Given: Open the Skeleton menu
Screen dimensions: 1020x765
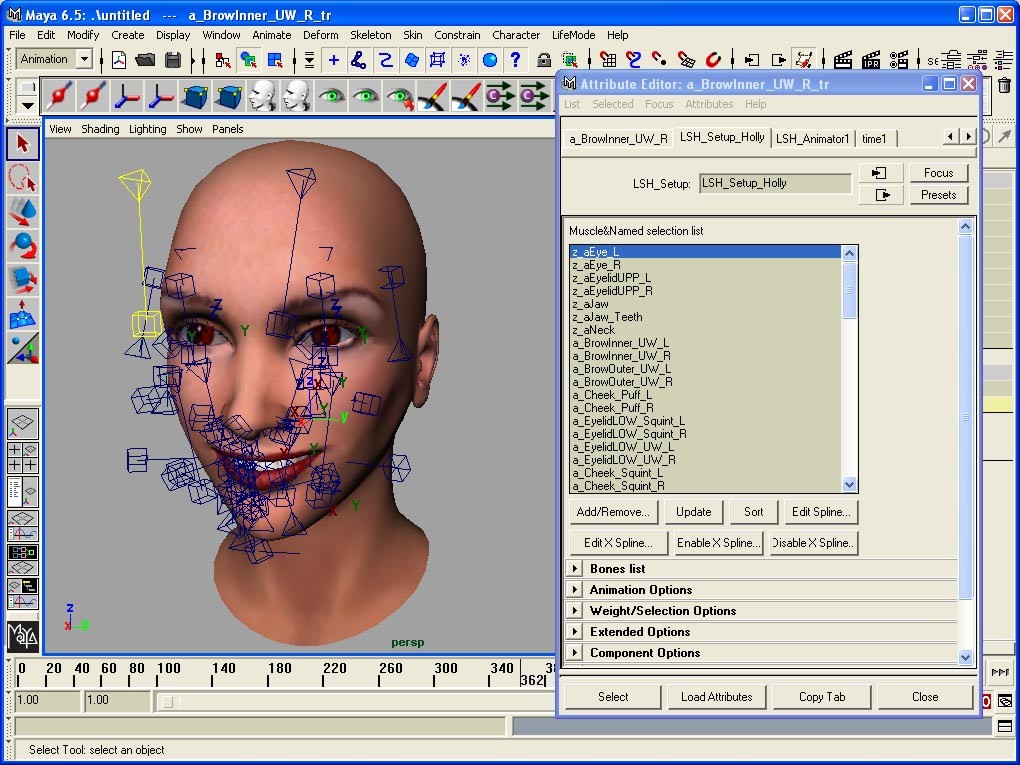Looking at the screenshot, I should pos(370,35).
